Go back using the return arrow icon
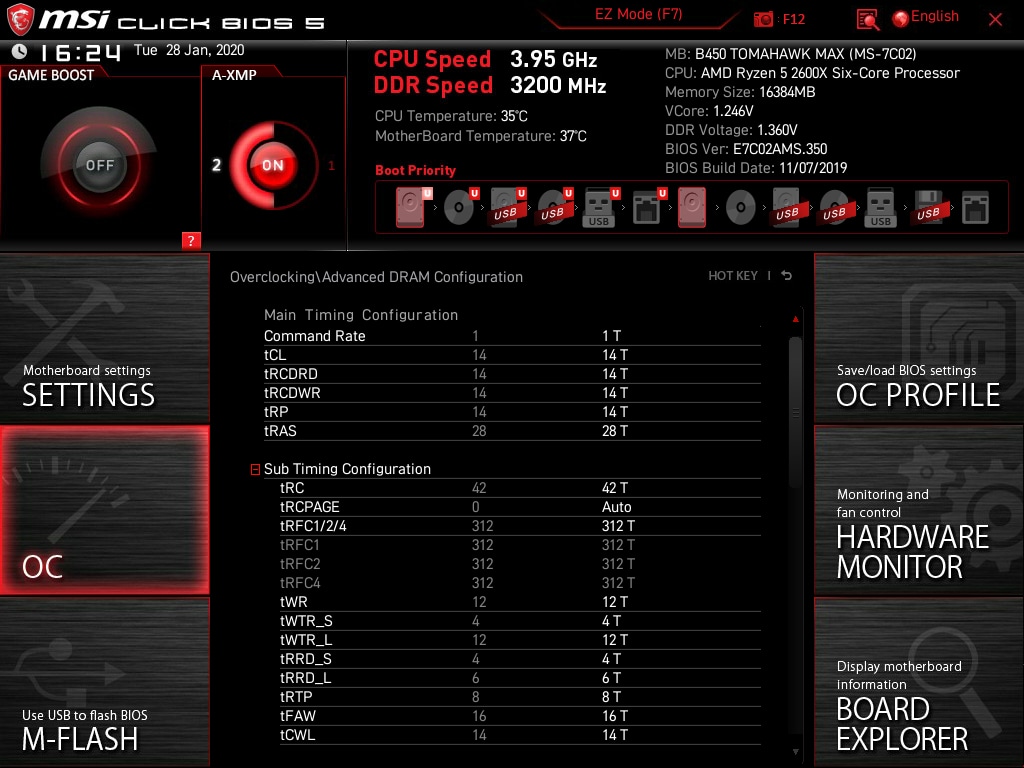Screen dimensions: 1024x768 [x=787, y=276]
